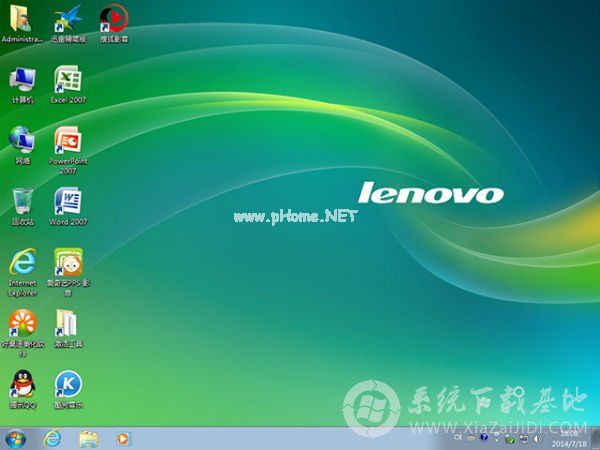Open the Excel 2007 shortcut
600x450 pixels.
pos(68,85)
